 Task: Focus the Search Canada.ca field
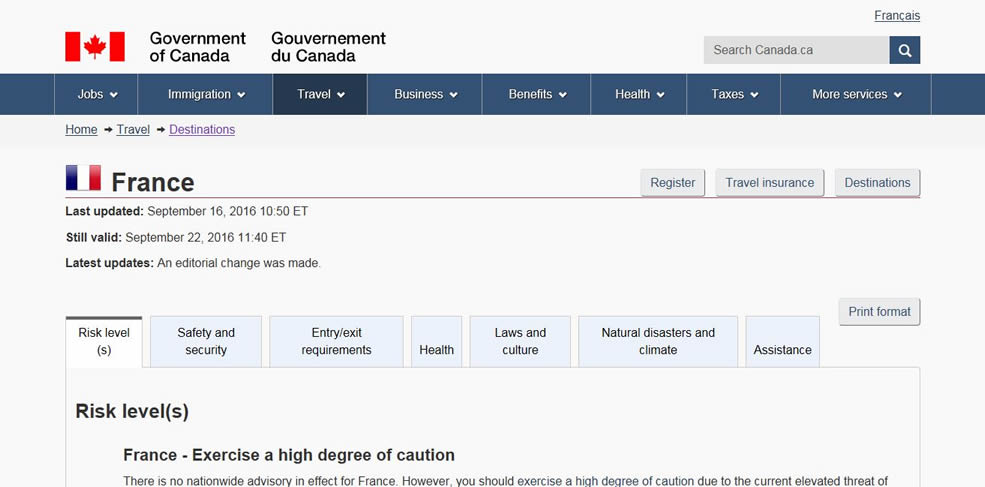(796, 50)
